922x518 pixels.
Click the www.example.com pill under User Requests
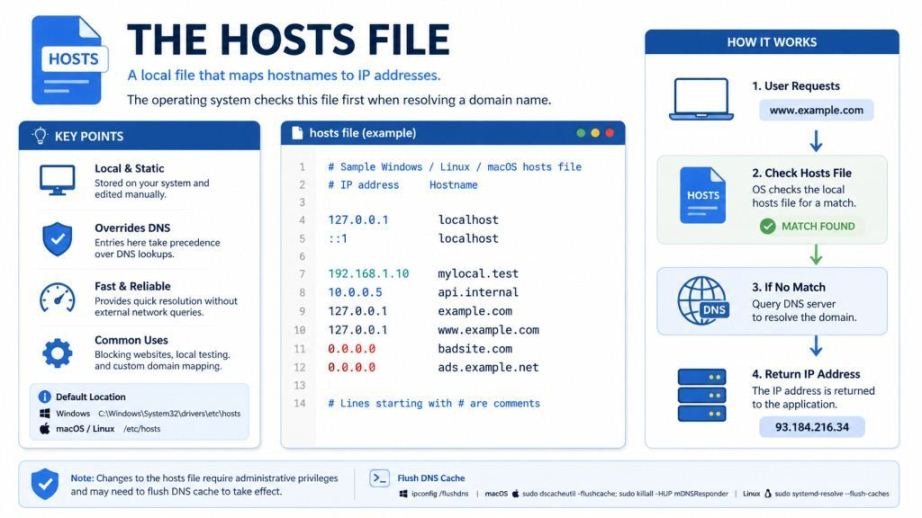coord(816,110)
